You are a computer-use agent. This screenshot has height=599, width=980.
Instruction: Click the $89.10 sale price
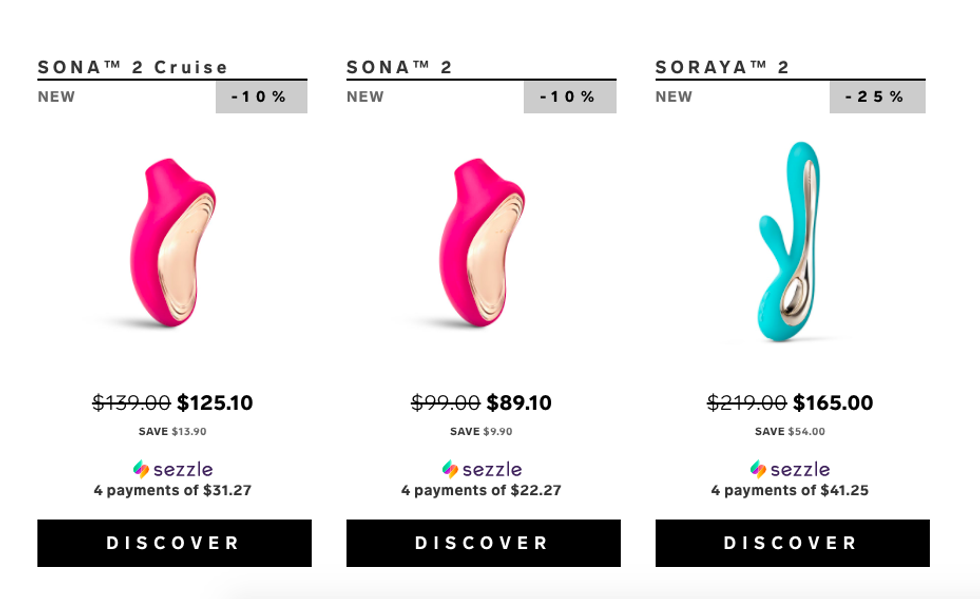pyautogui.click(x=519, y=403)
